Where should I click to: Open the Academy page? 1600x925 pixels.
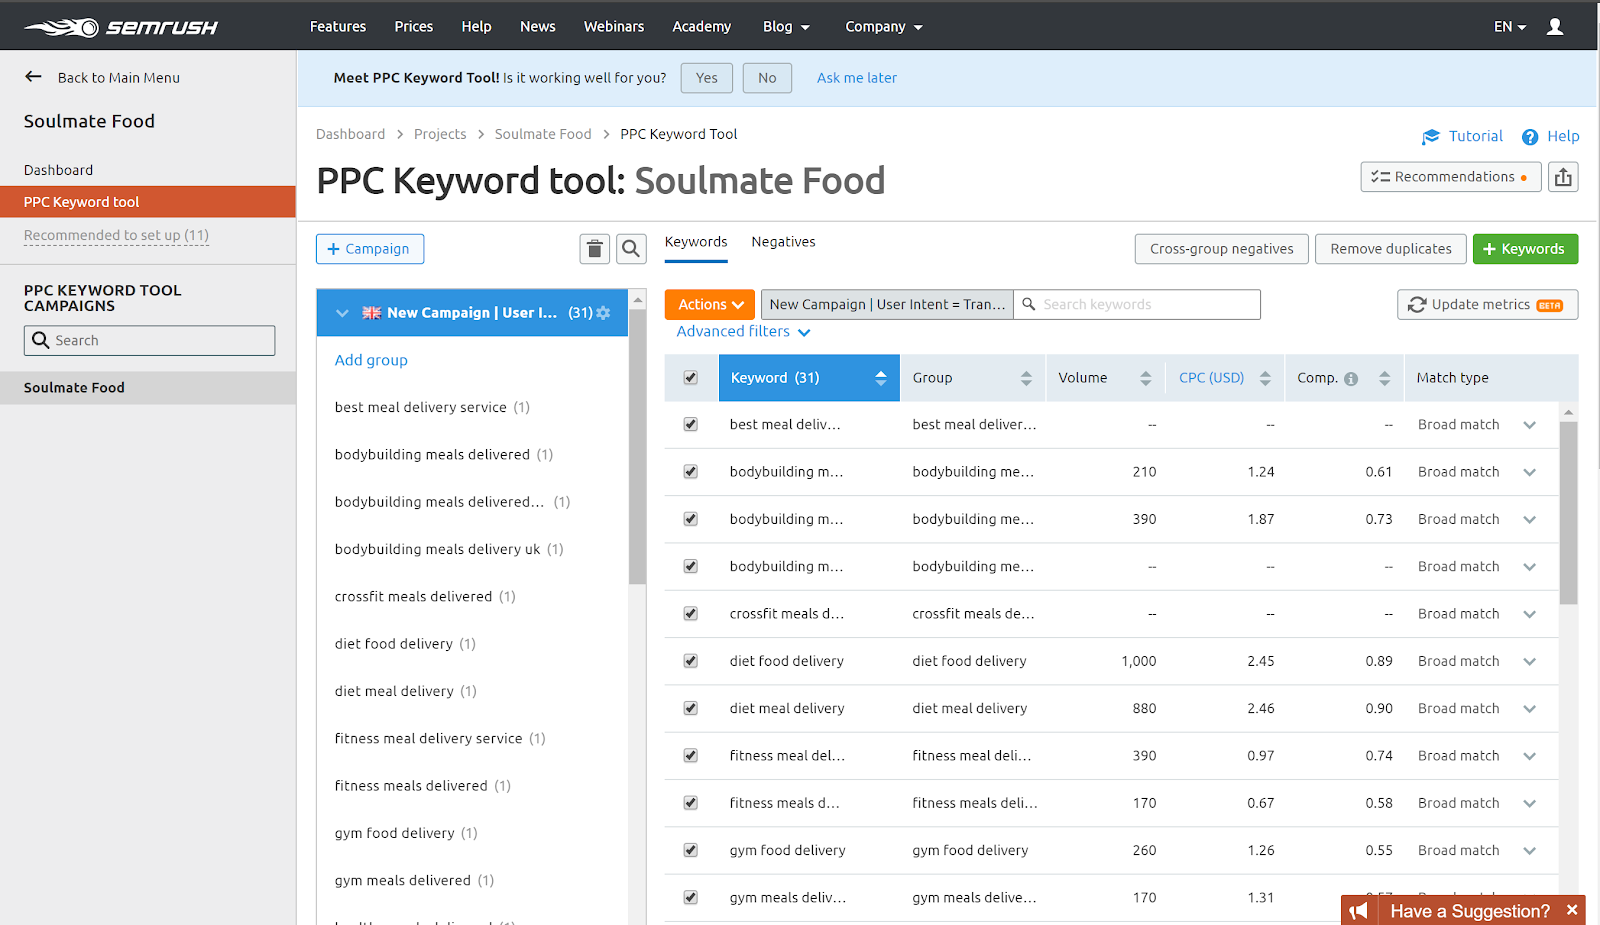coord(702,27)
